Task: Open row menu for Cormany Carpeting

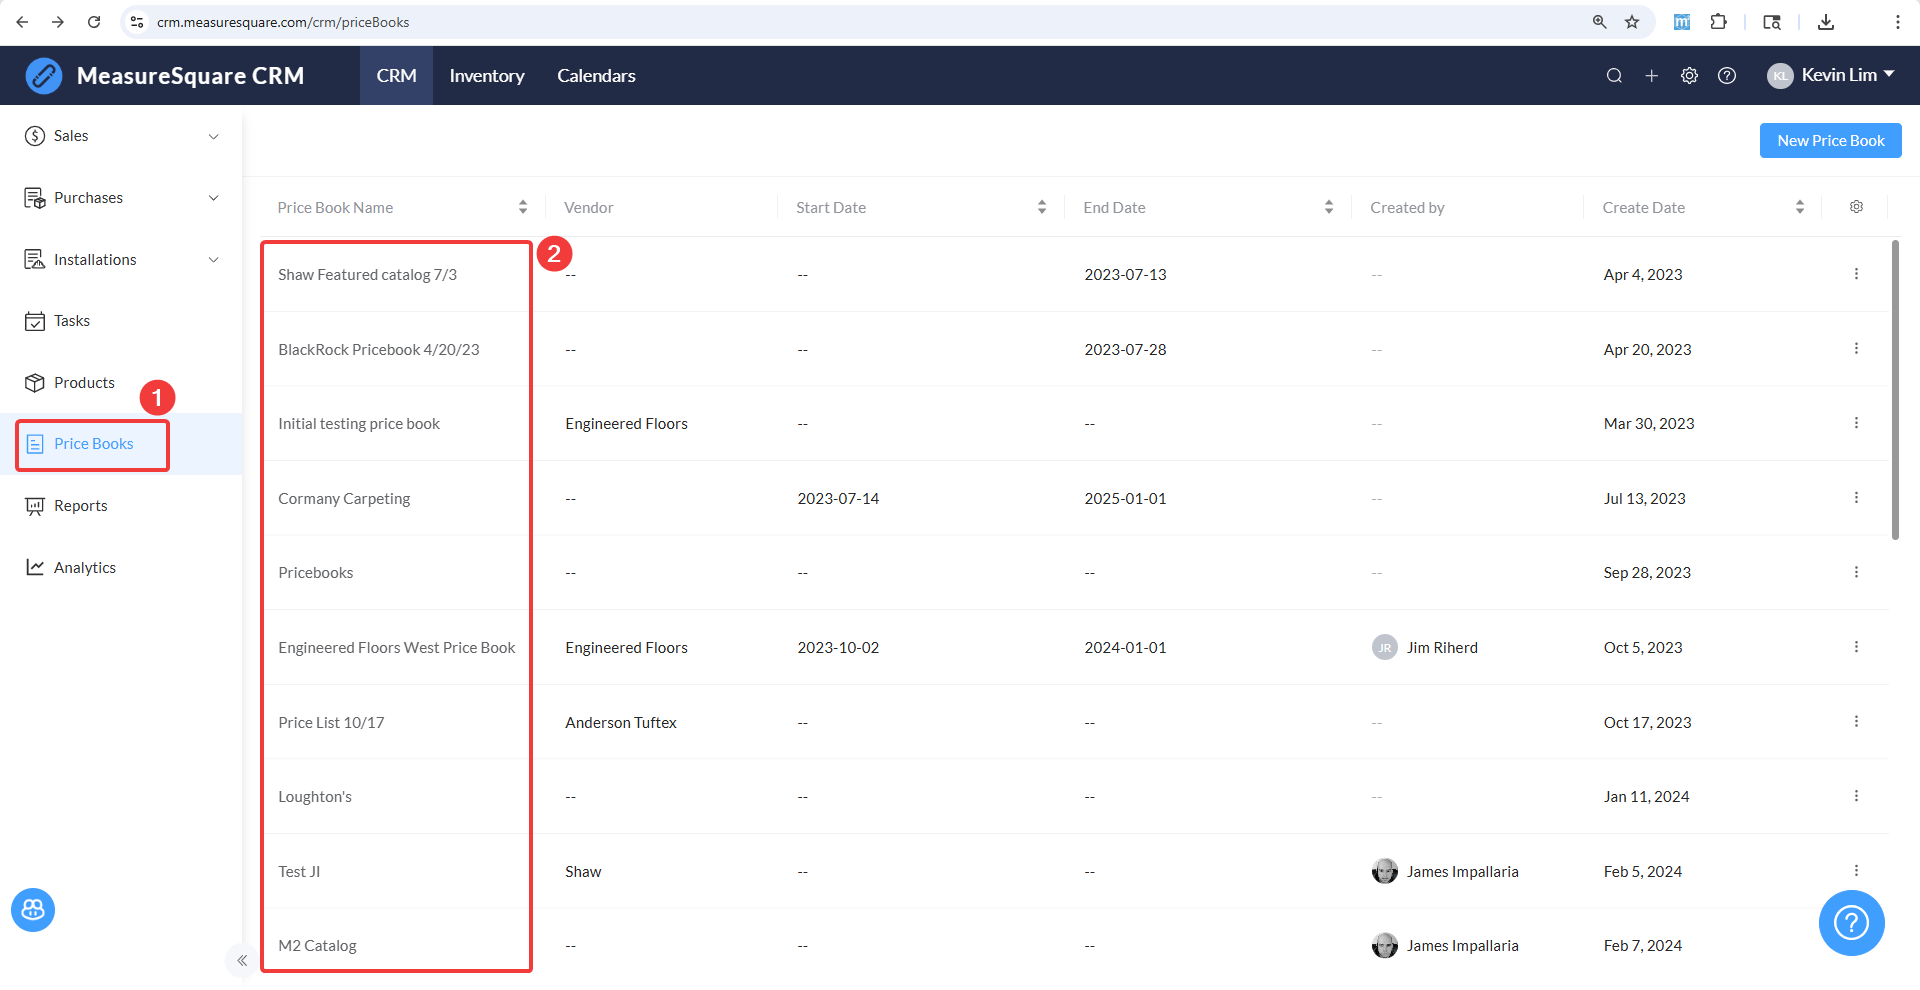Action: tap(1856, 498)
